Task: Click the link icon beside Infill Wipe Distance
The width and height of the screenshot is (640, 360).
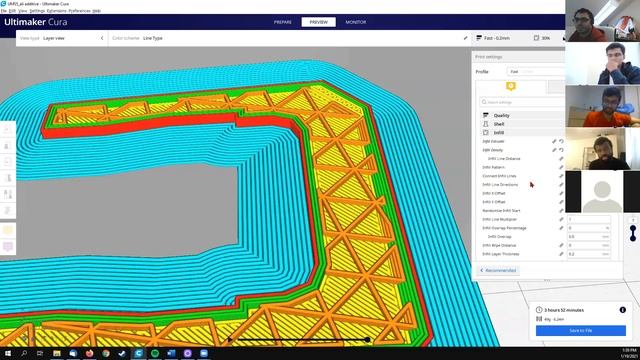Action: point(561,245)
